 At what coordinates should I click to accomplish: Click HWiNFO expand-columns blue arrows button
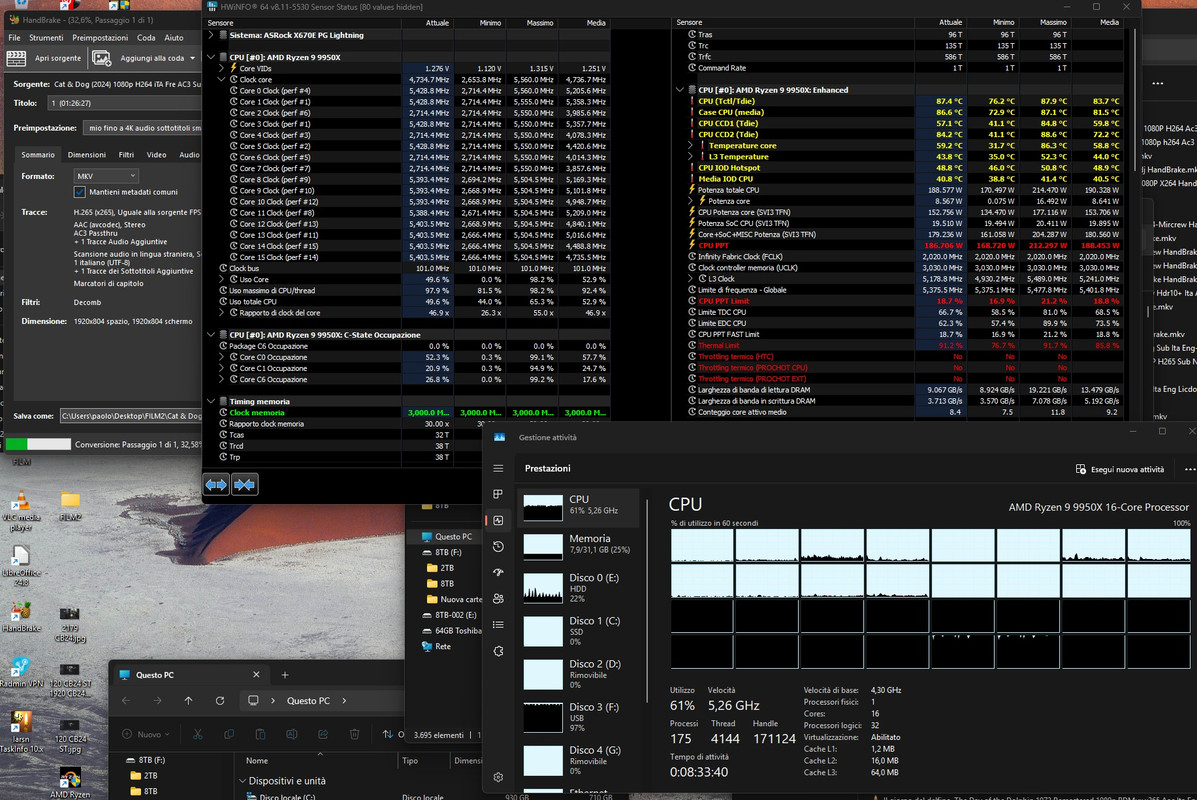216,485
